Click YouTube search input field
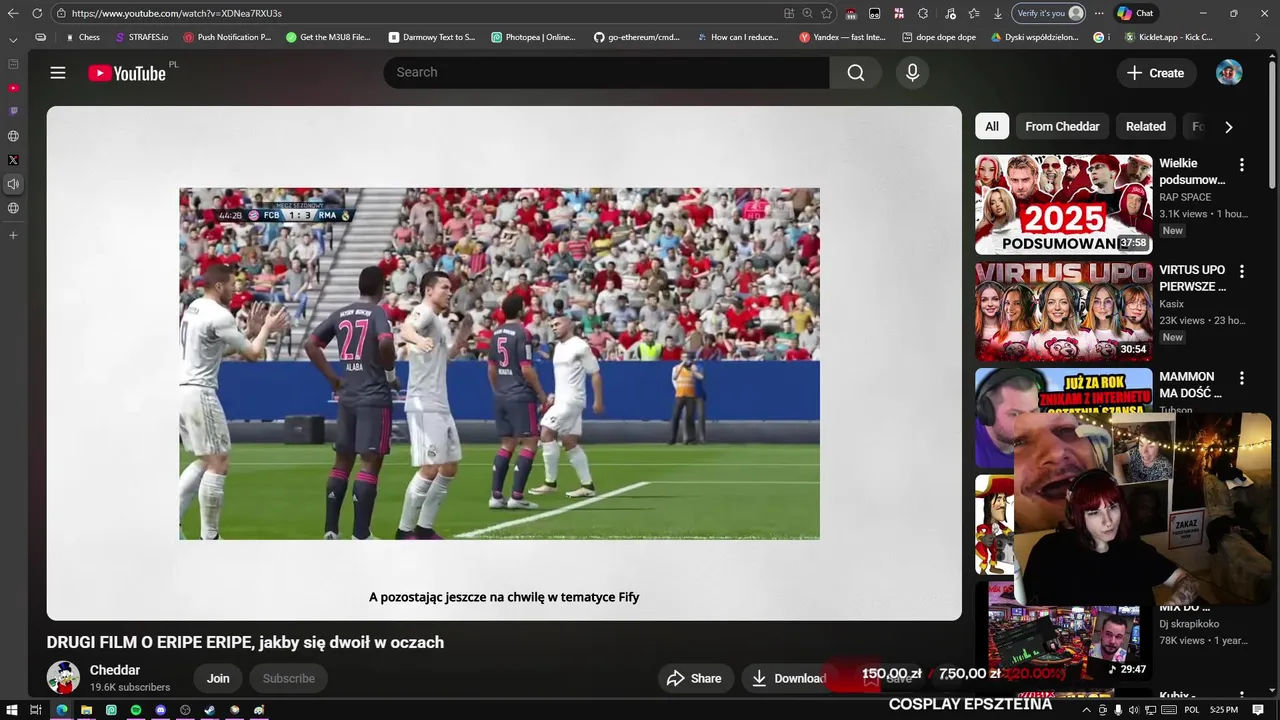The height and width of the screenshot is (720, 1280). click(x=606, y=73)
